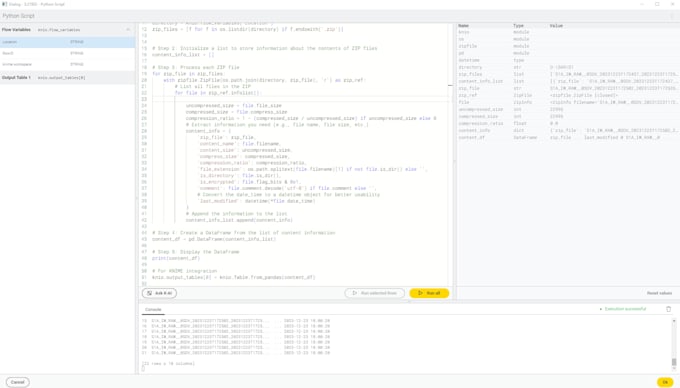Click Reset values in workspace panel

coord(659,293)
